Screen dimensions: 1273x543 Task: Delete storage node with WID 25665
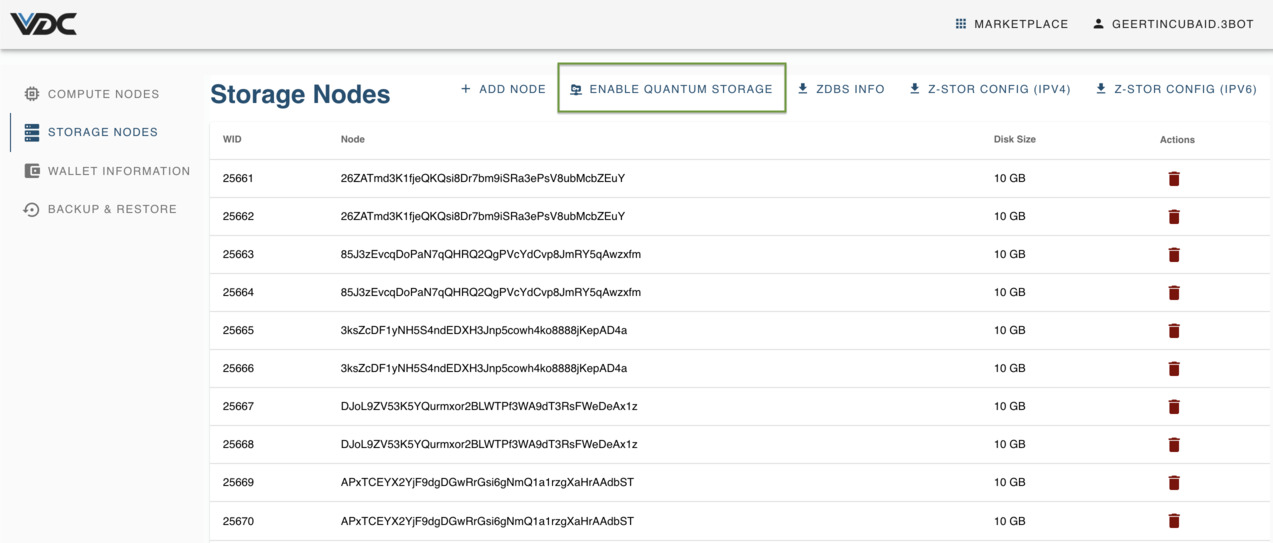(1174, 331)
